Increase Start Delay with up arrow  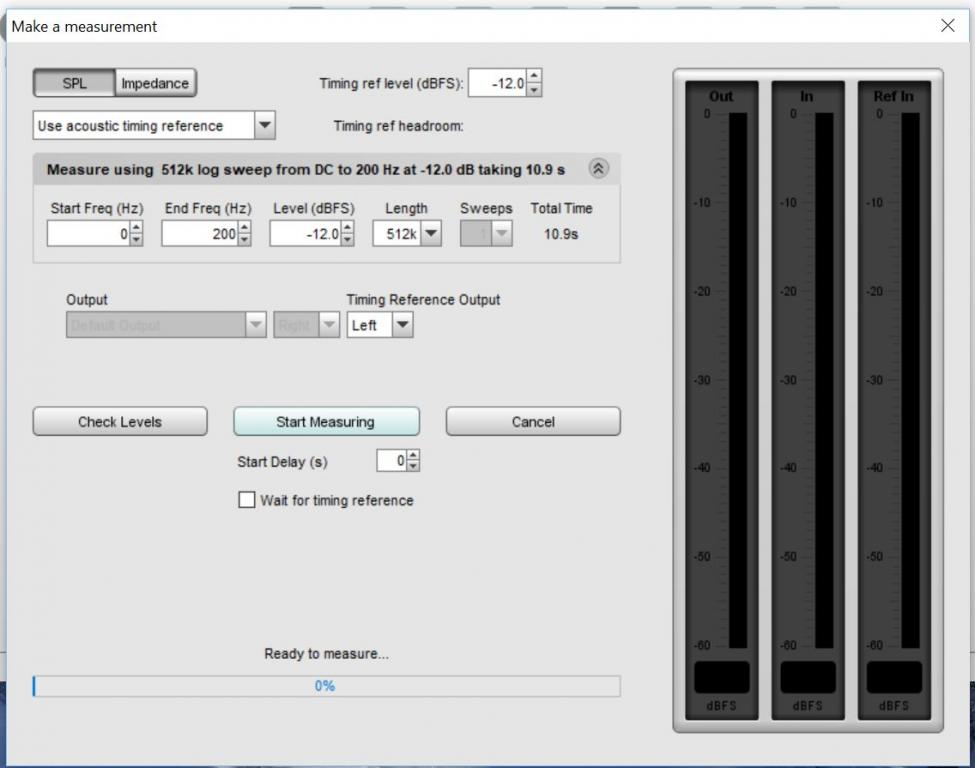(x=414, y=455)
